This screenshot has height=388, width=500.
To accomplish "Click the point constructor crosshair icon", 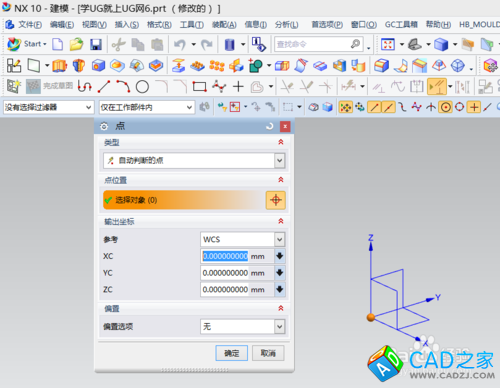I will pos(276,200).
